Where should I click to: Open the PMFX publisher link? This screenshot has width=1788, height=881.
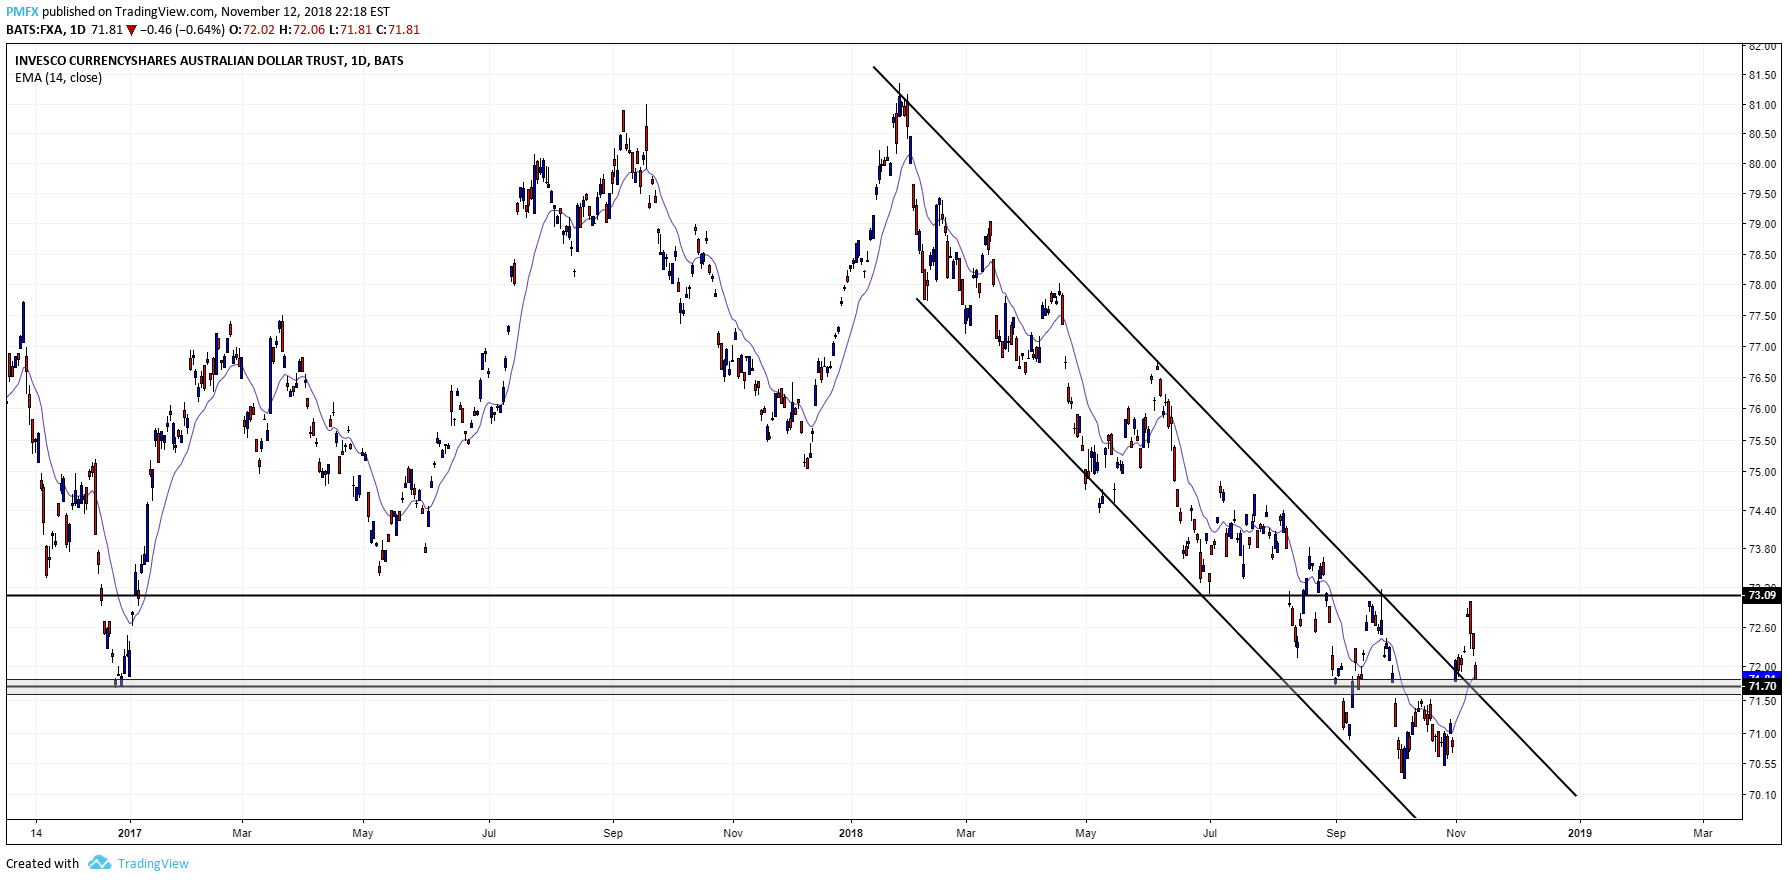pos(22,12)
